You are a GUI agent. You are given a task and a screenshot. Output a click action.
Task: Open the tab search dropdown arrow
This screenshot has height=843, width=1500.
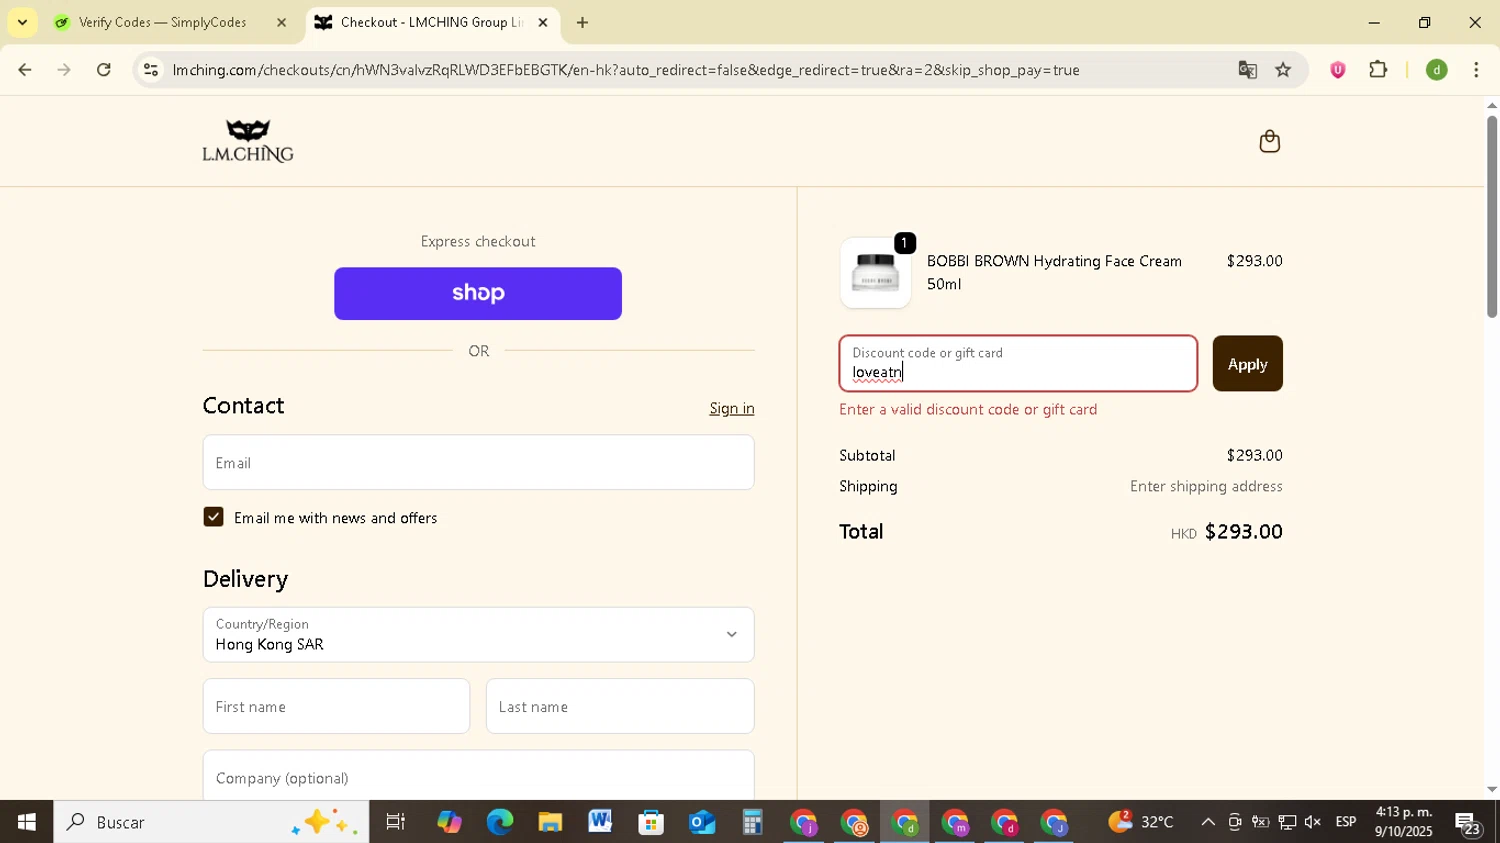pyautogui.click(x=22, y=22)
